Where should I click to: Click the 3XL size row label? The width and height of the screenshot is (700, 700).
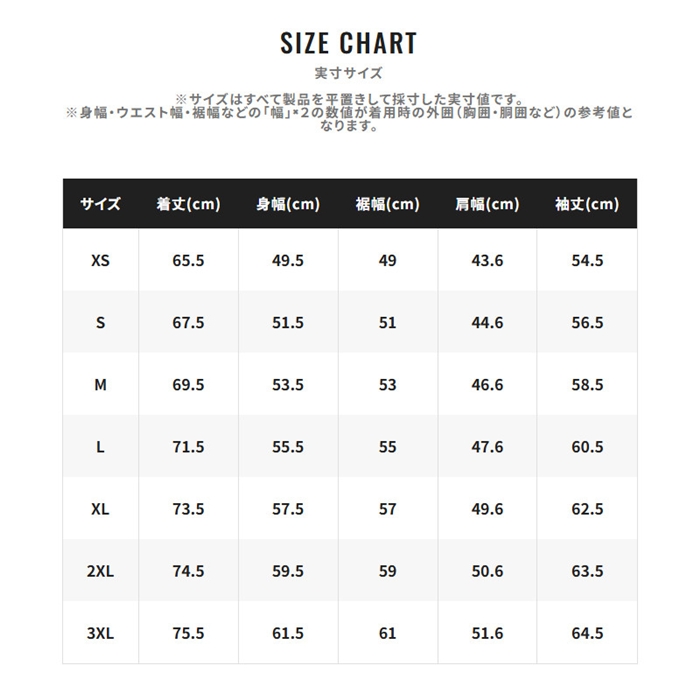click(x=100, y=633)
